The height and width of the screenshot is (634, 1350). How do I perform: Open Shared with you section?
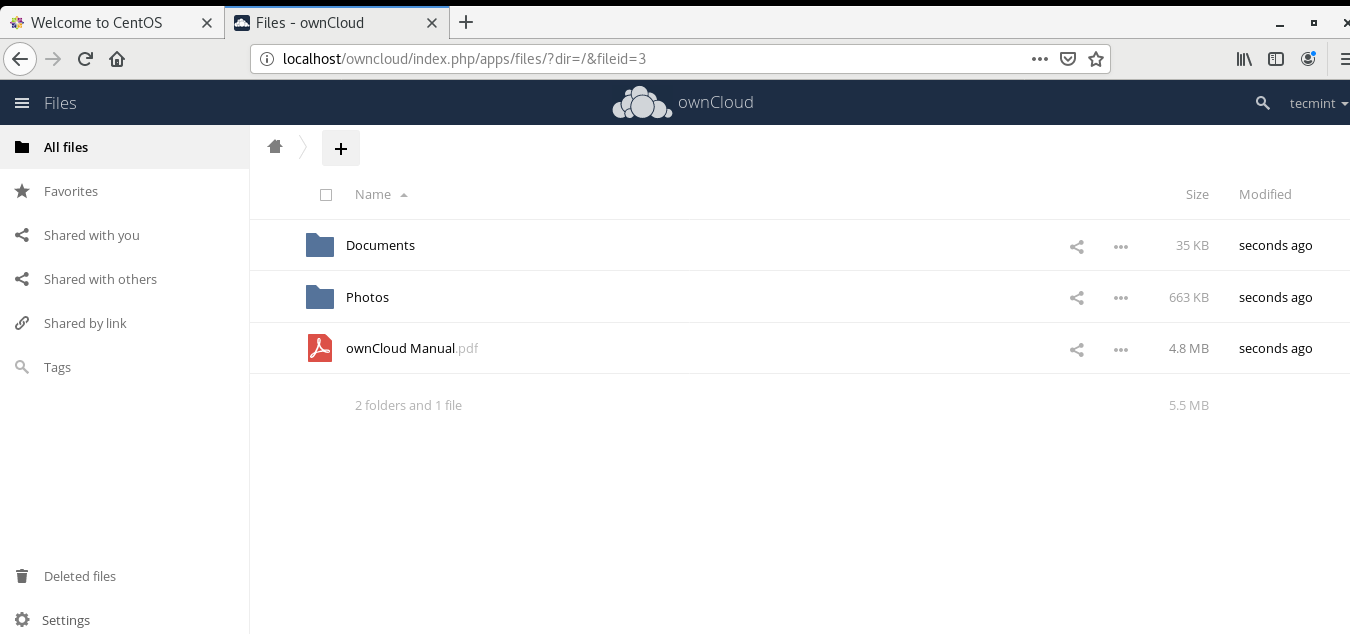tap(124, 235)
